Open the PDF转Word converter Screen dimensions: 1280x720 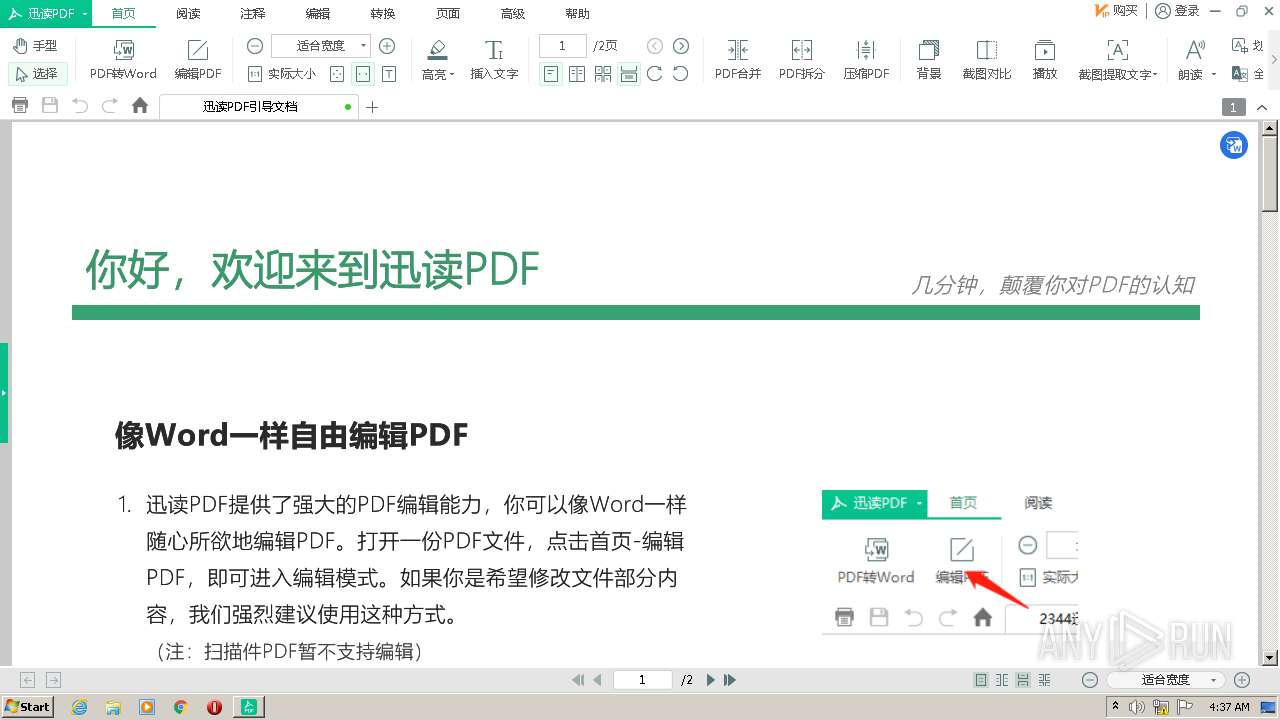click(123, 60)
